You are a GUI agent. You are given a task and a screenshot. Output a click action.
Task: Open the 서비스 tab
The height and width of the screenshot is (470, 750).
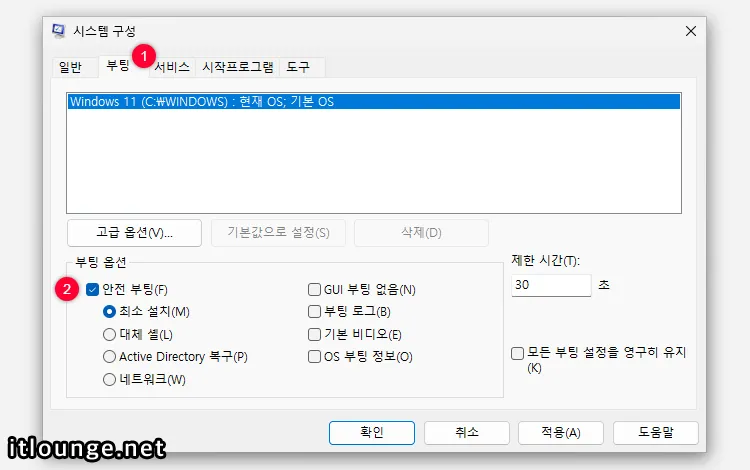(172, 67)
